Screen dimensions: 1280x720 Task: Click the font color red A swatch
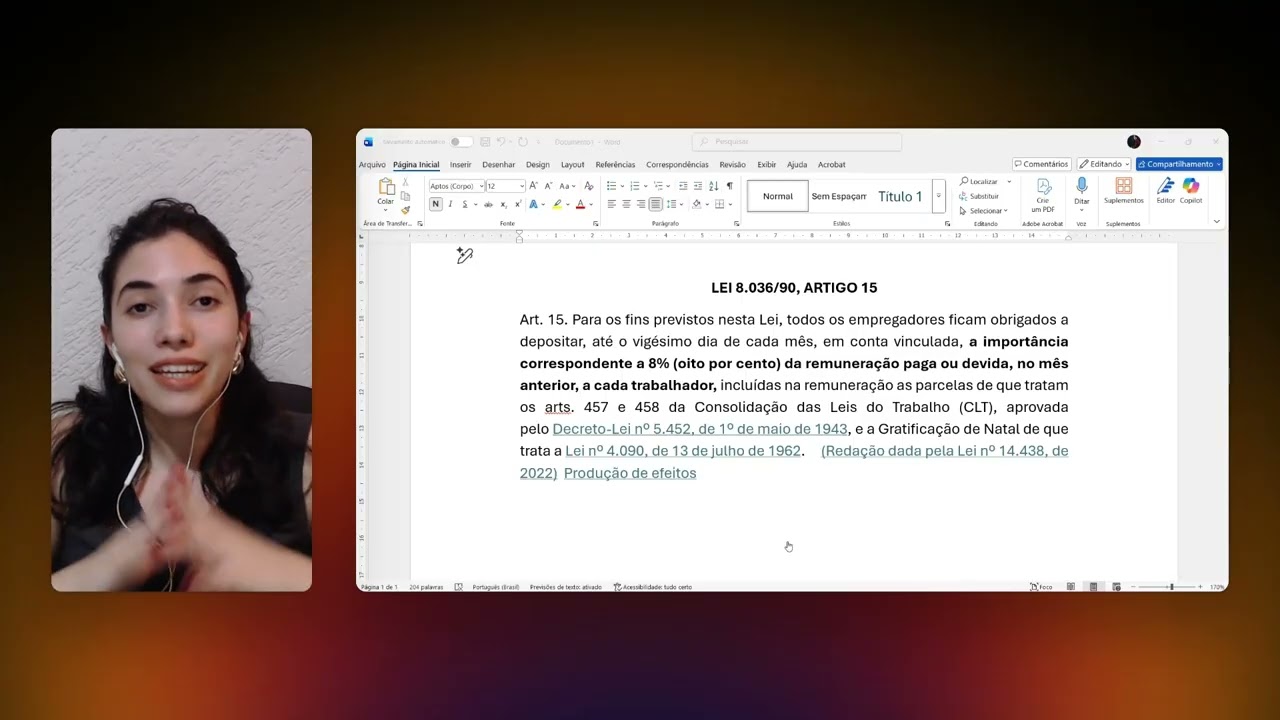(580, 204)
